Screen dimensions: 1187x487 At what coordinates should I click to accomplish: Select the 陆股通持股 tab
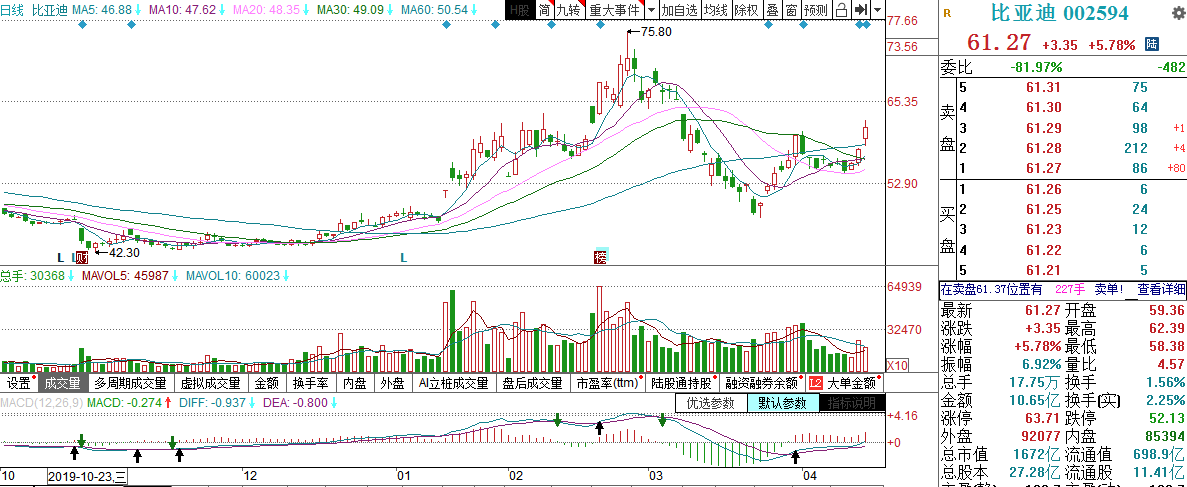pyautogui.click(x=681, y=383)
